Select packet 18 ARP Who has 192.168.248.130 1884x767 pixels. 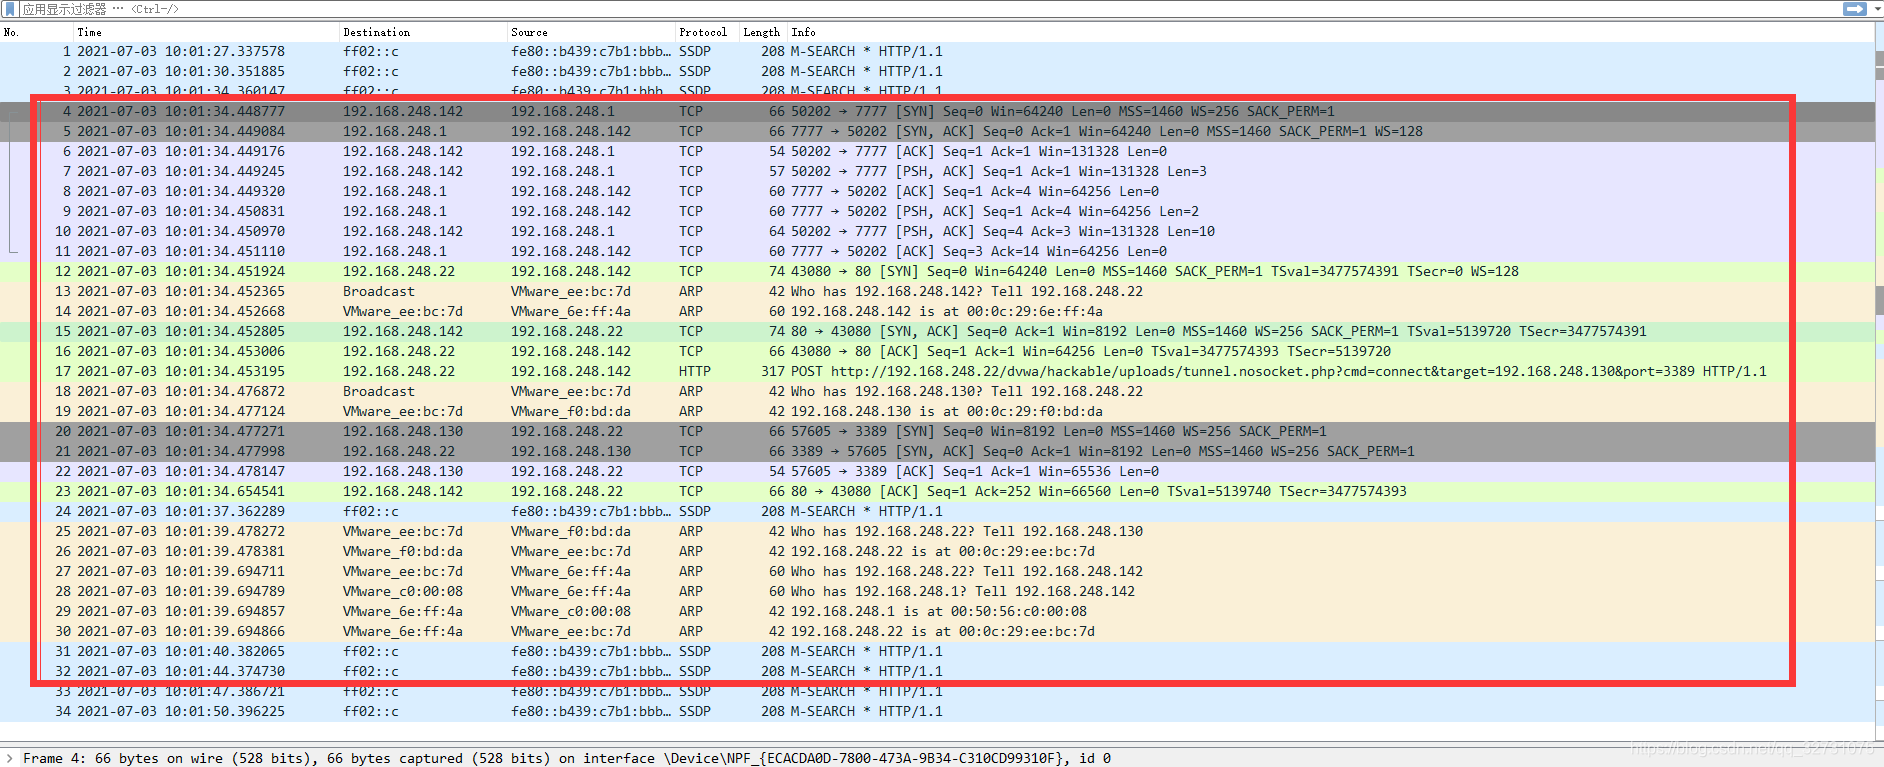[x=937, y=391]
